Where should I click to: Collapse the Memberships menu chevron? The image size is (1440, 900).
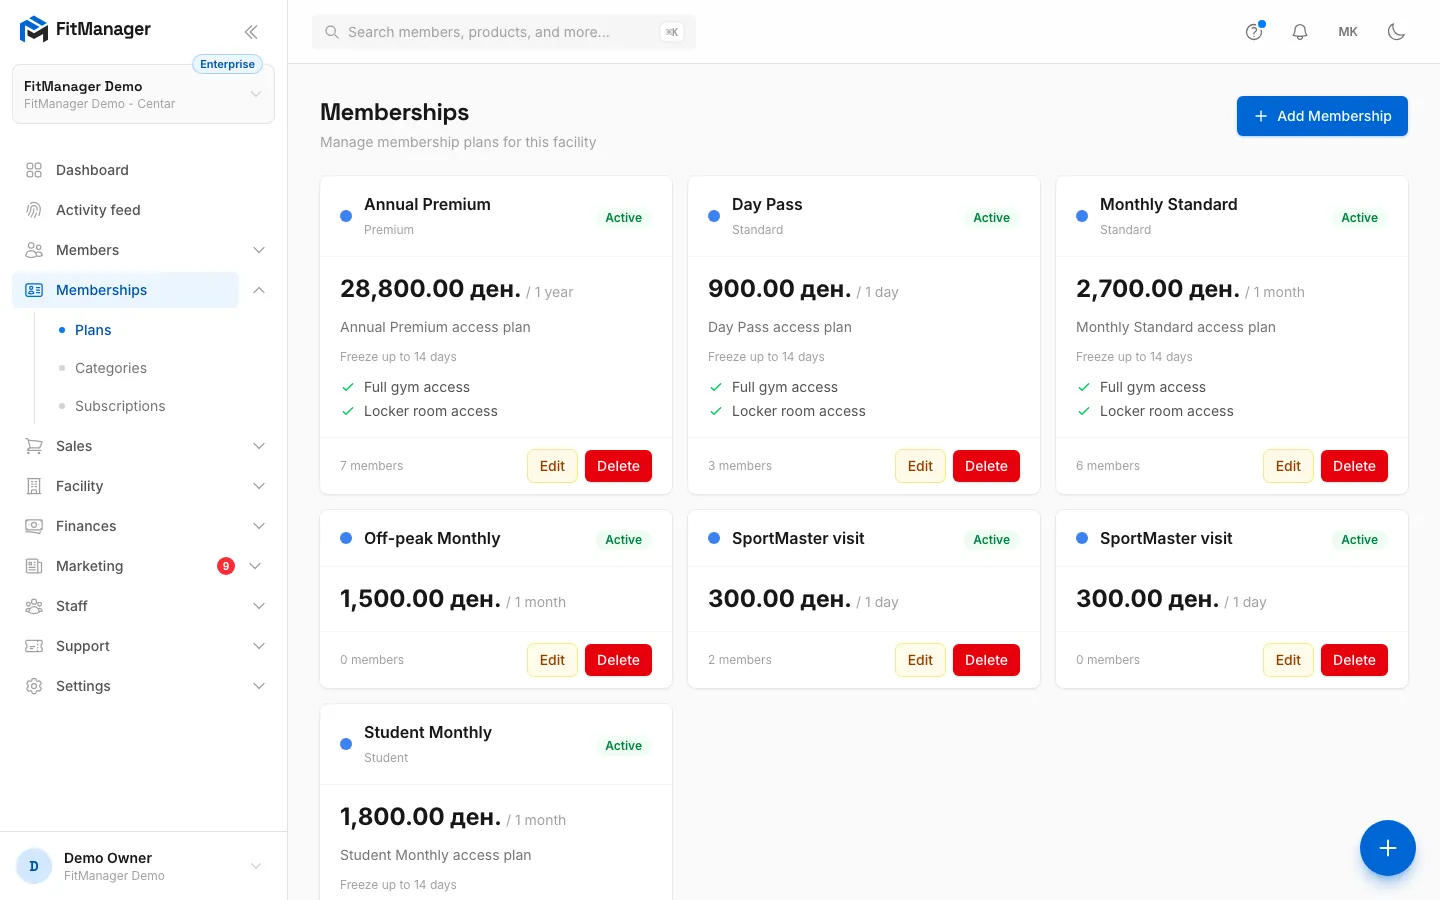[259, 290]
